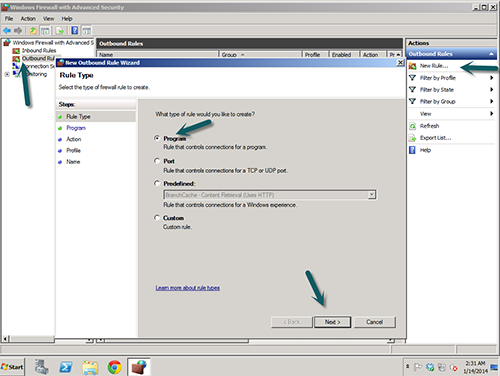Image resolution: width=500 pixels, height=376 pixels.
Task: Open the View menu
Action: coord(49,19)
